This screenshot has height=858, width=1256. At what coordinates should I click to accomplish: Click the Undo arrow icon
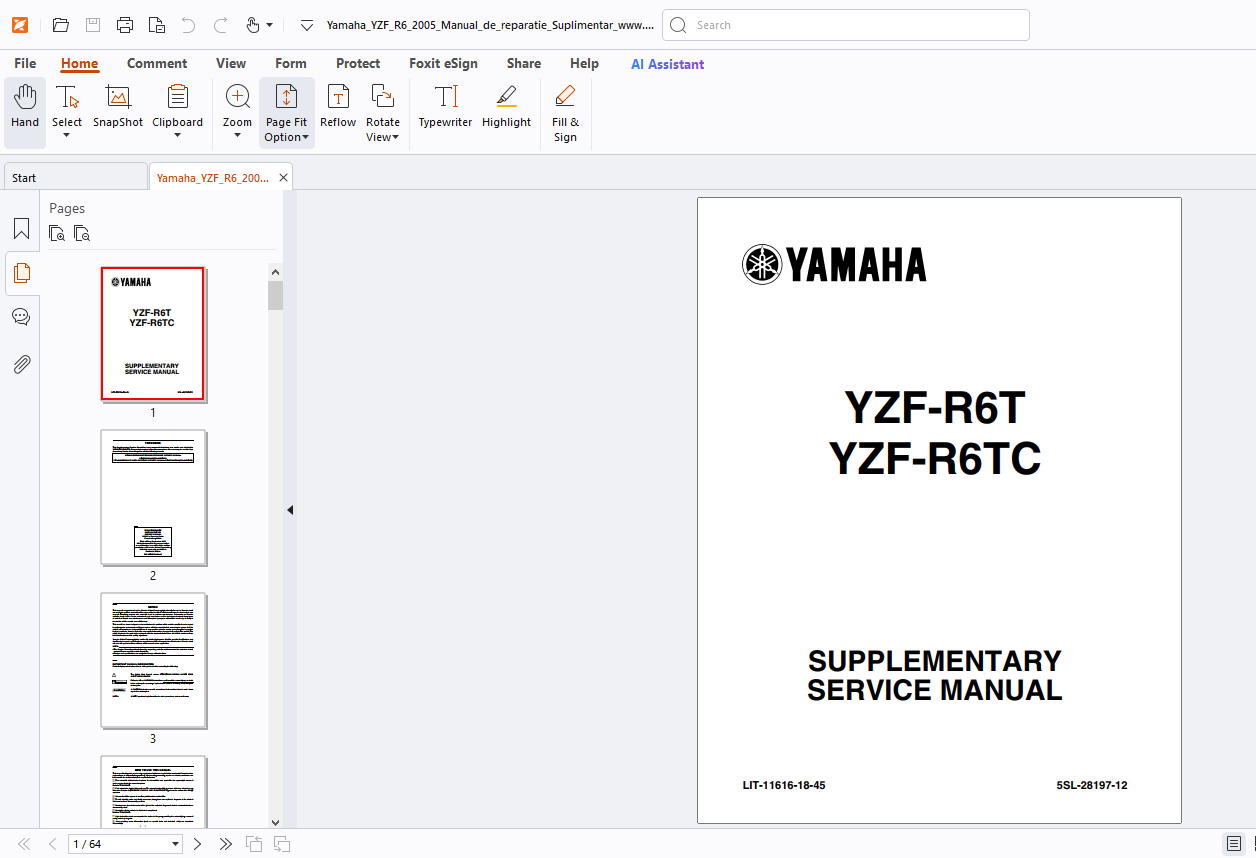188,25
